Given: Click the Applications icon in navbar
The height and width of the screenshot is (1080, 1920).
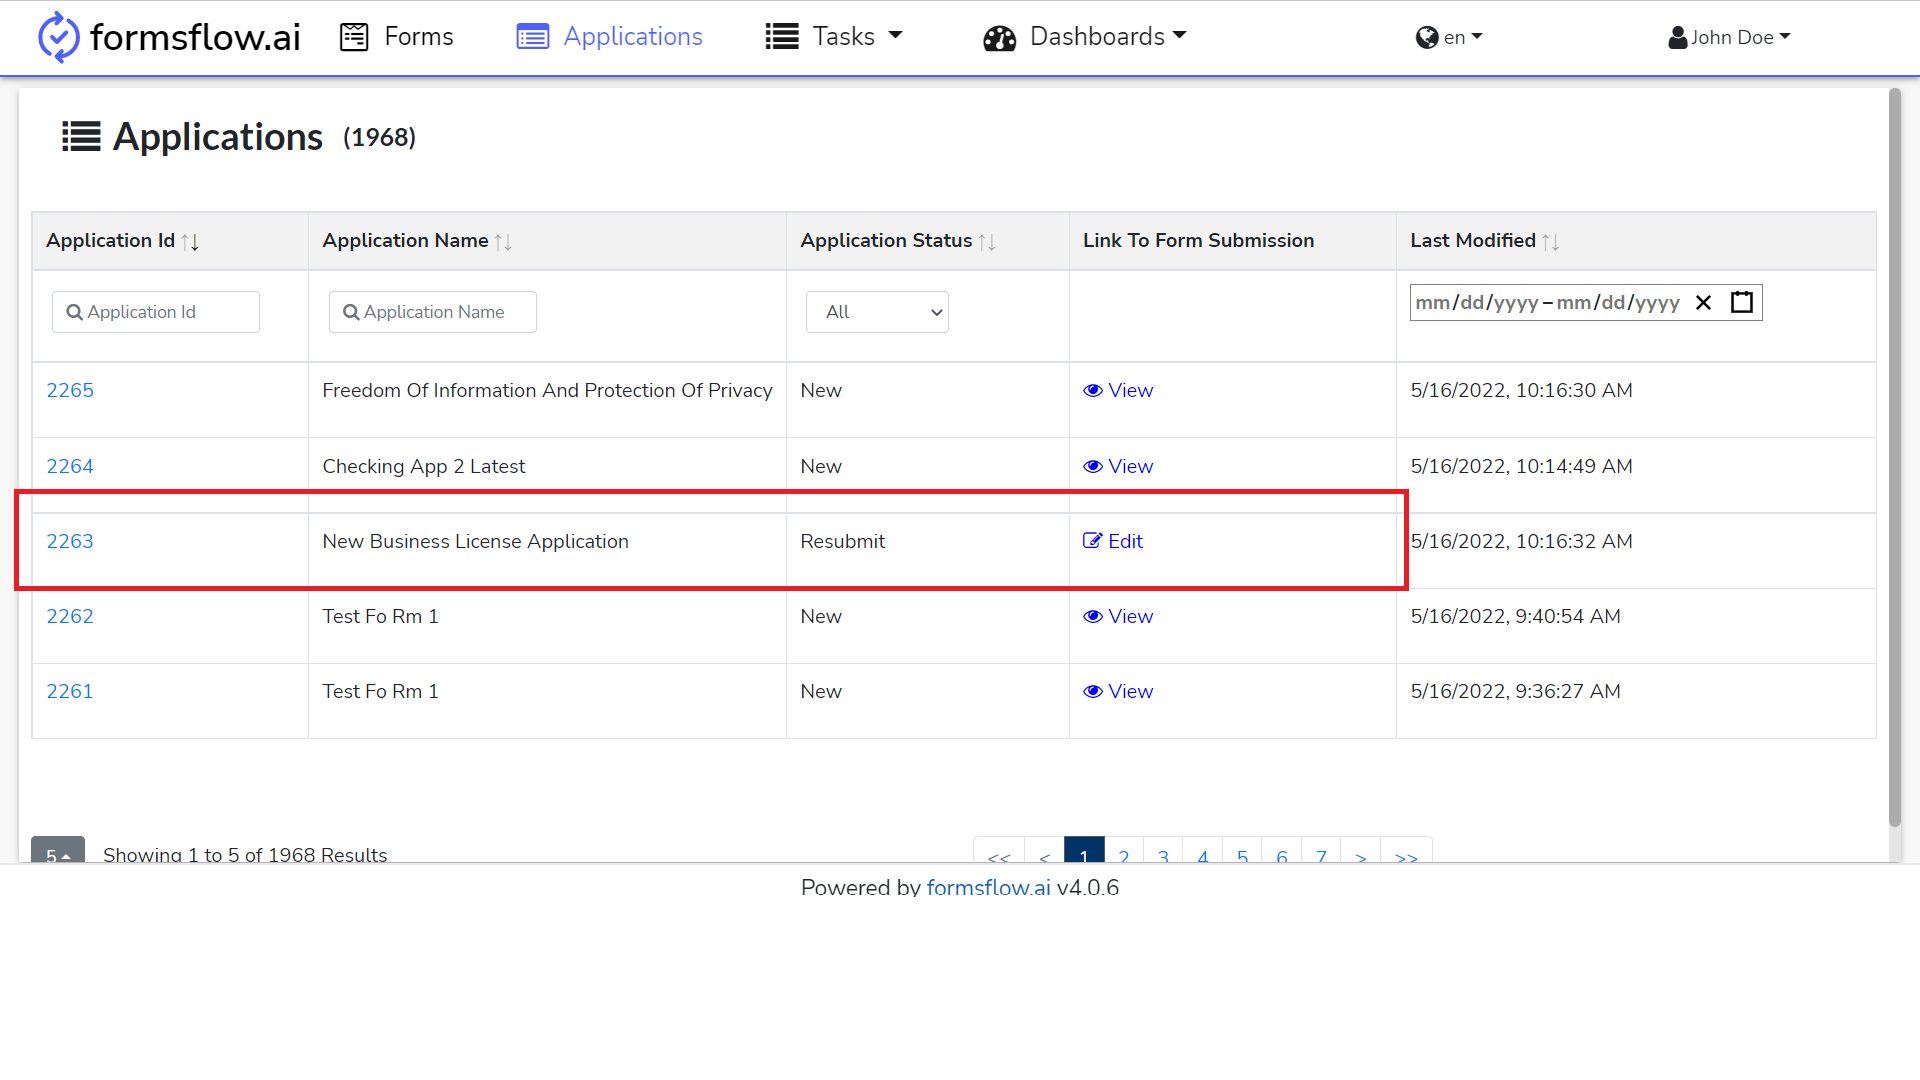Looking at the screenshot, I should 533,37.
